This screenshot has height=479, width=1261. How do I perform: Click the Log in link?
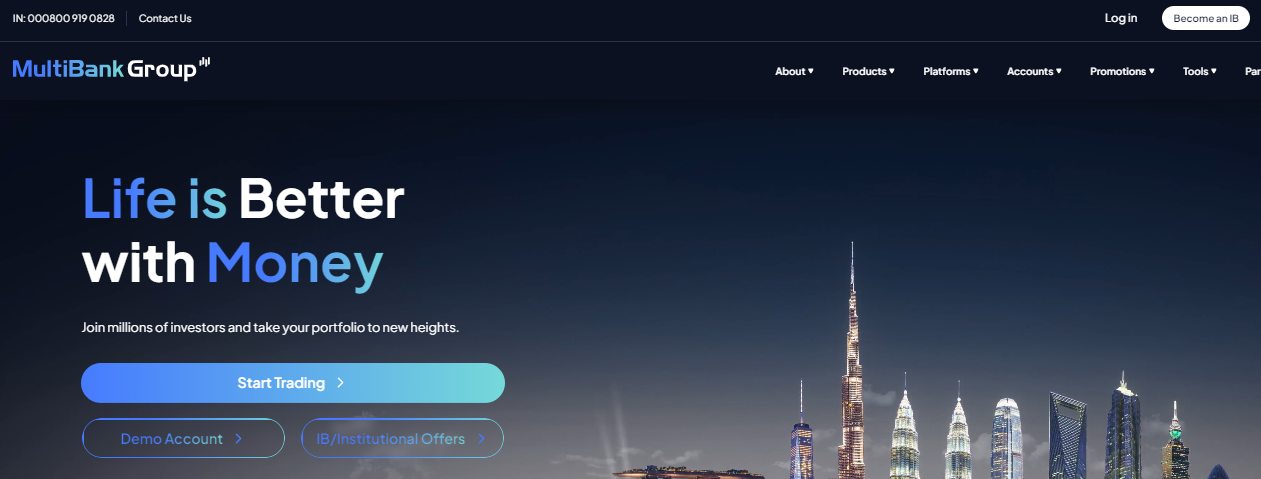(x=1120, y=18)
